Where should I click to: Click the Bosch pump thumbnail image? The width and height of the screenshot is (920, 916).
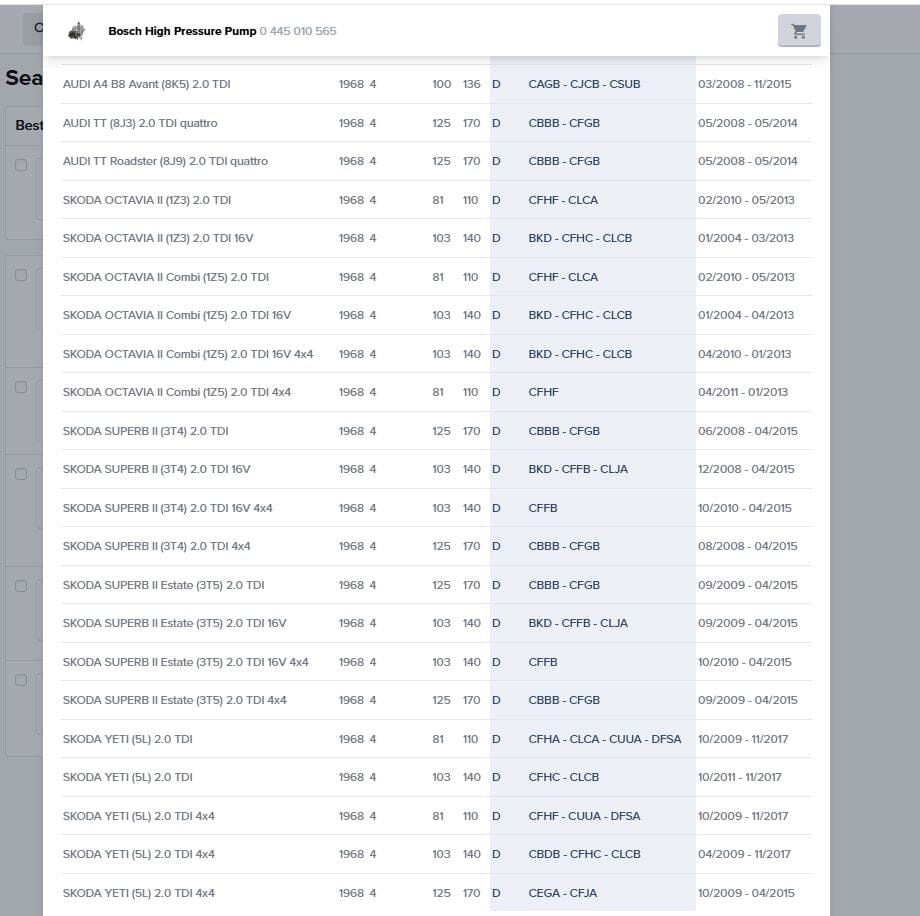tap(76, 31)
